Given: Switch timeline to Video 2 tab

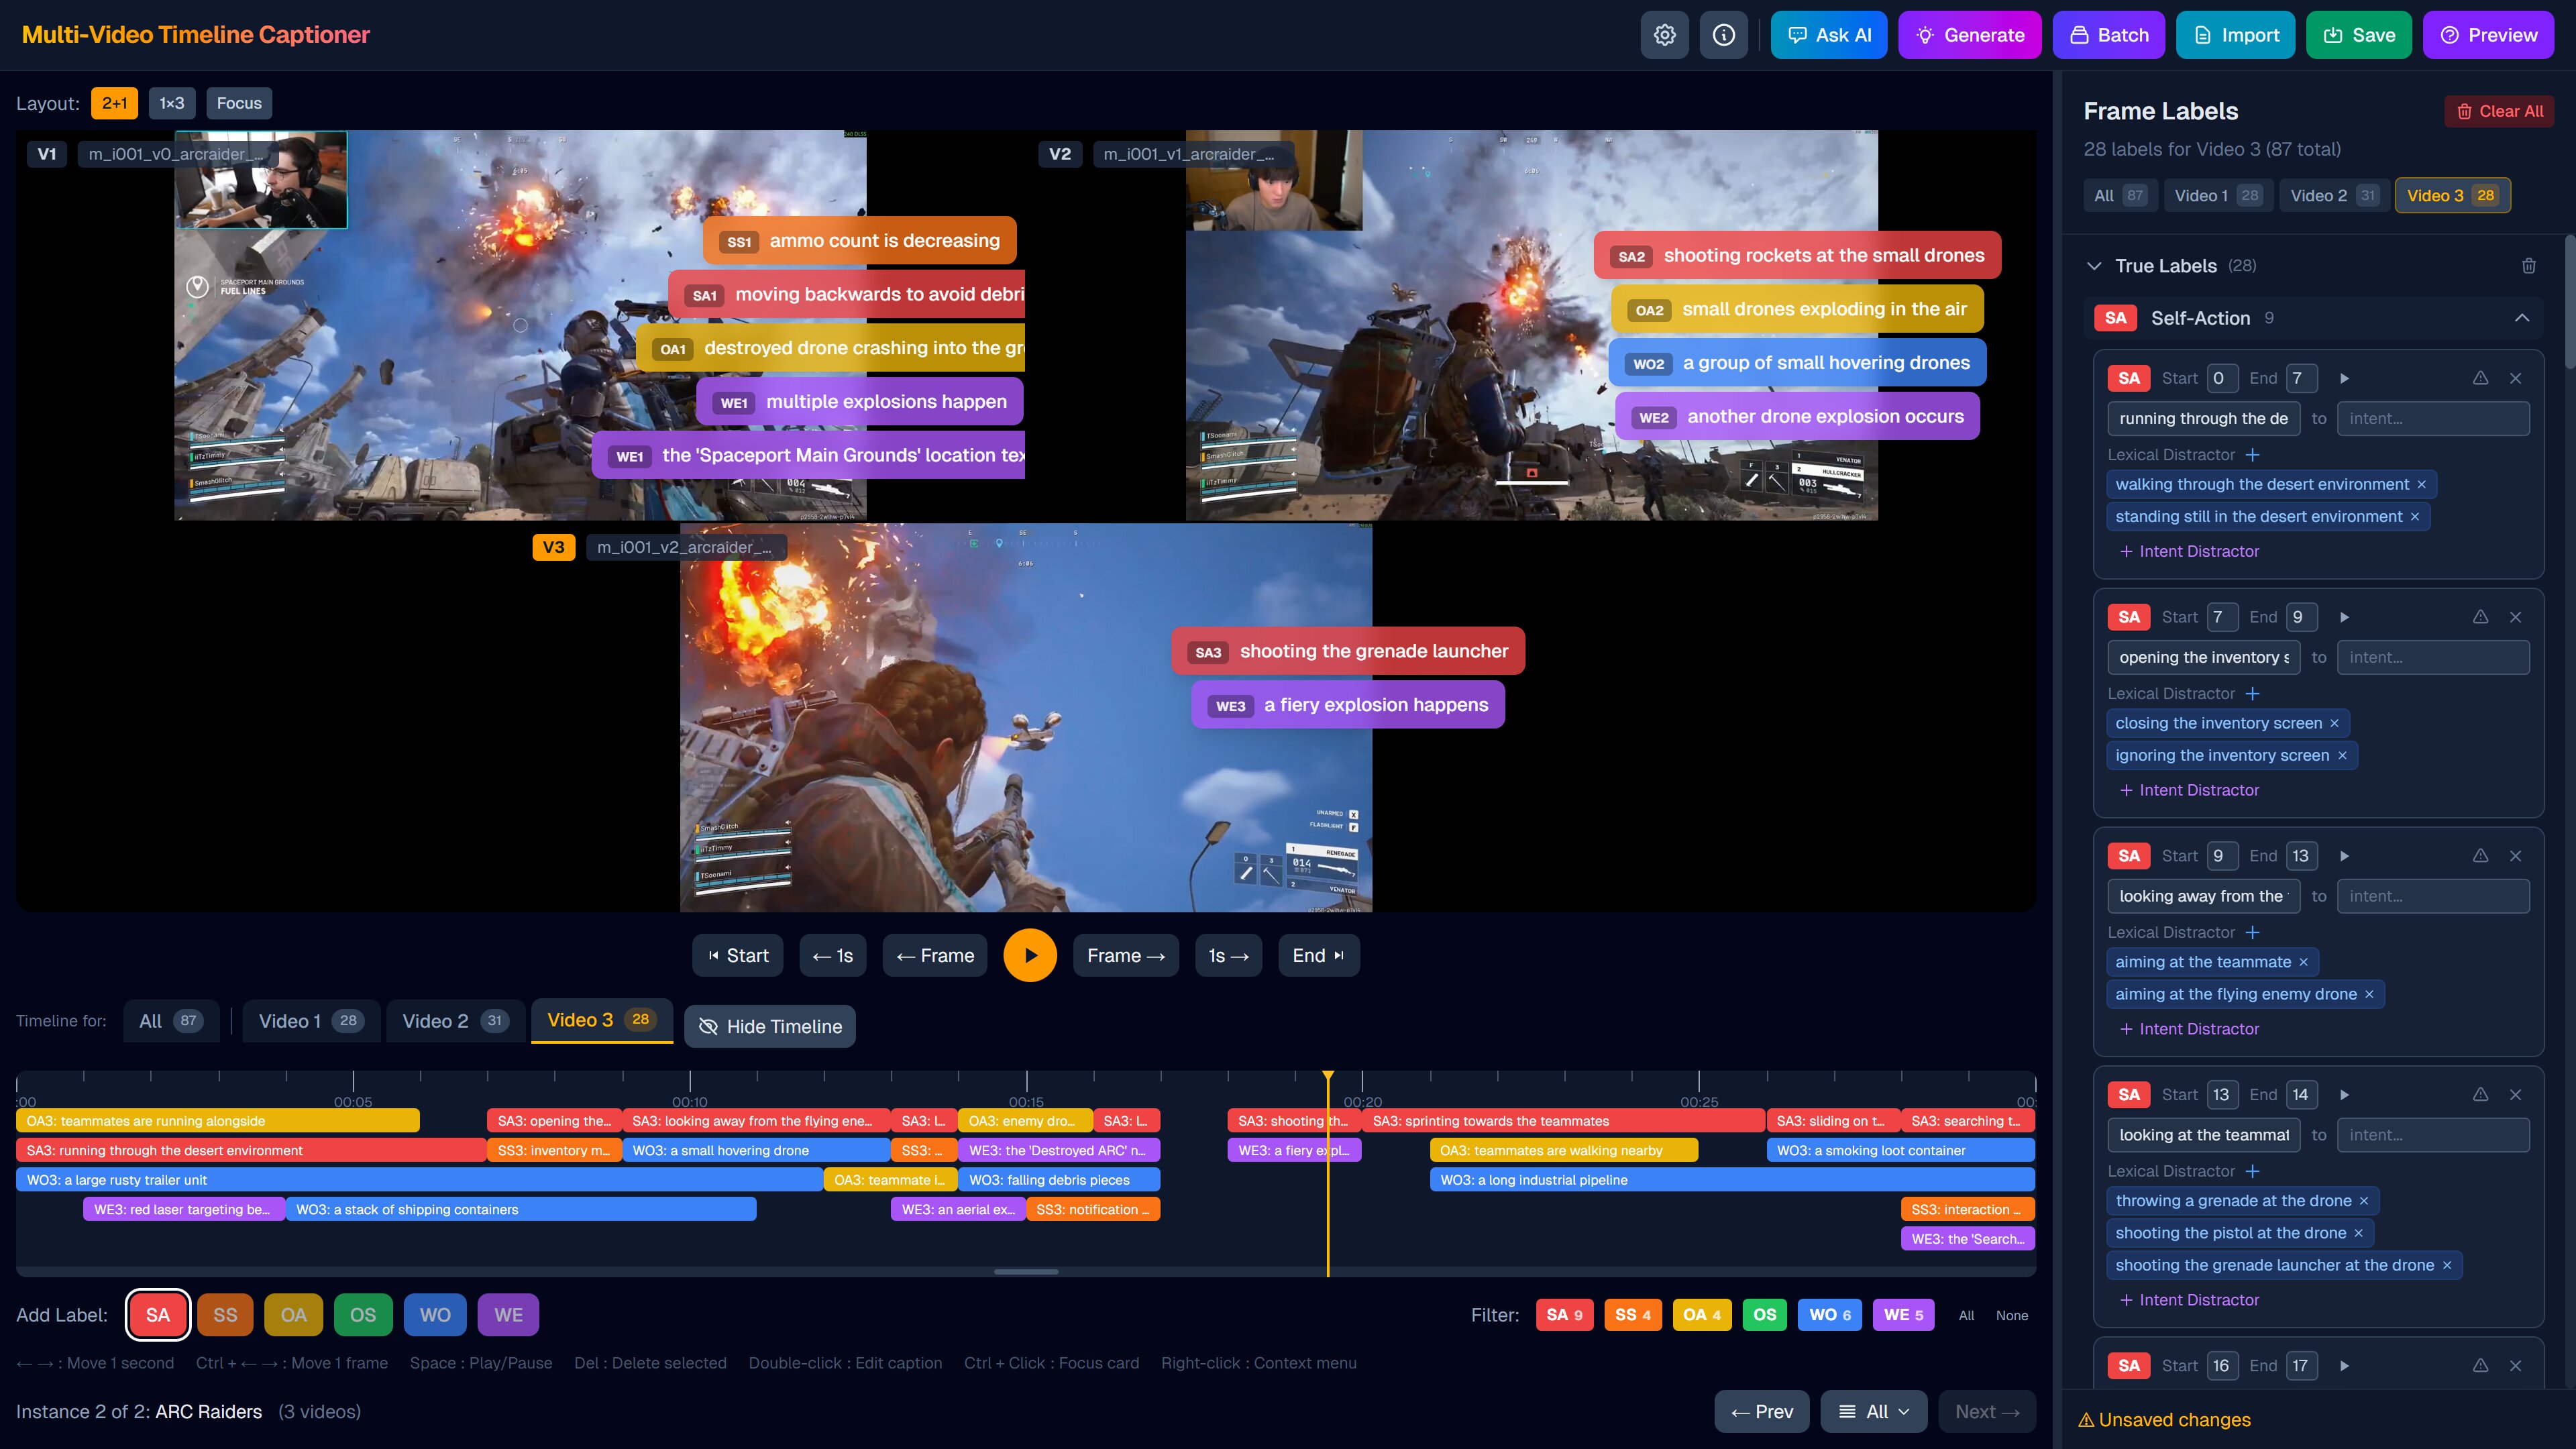Looking at the screenshot, I should pos(455,1021).
